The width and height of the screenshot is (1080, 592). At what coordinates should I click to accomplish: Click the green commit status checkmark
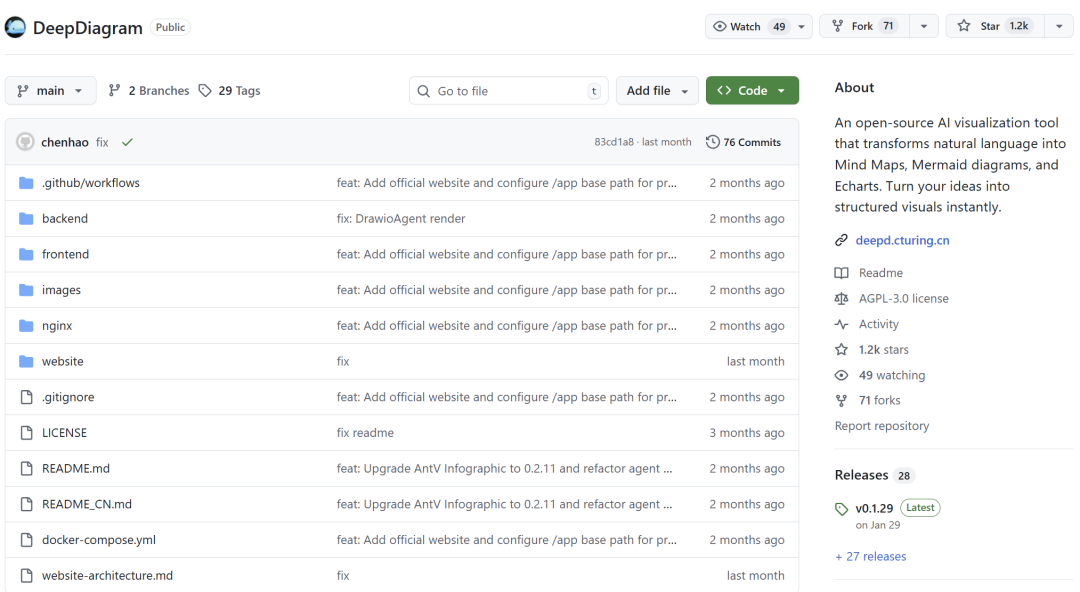click(127, 143)
